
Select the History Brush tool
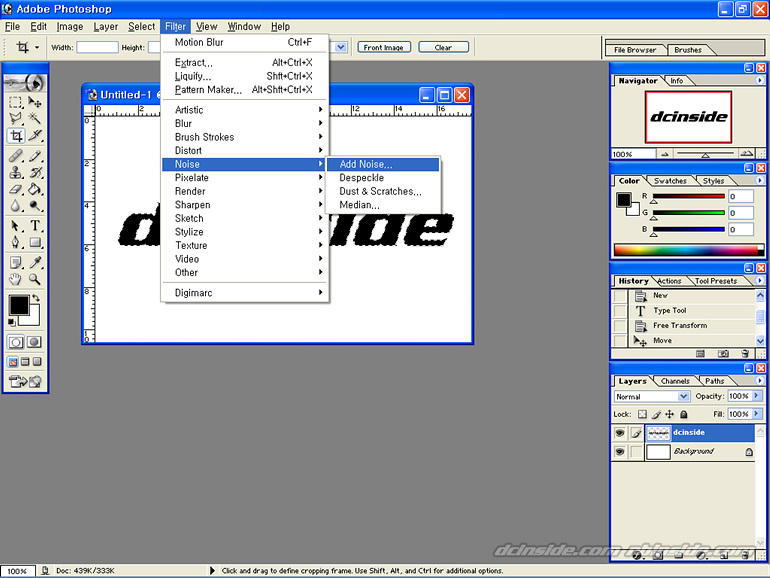[x=35, y=173]
